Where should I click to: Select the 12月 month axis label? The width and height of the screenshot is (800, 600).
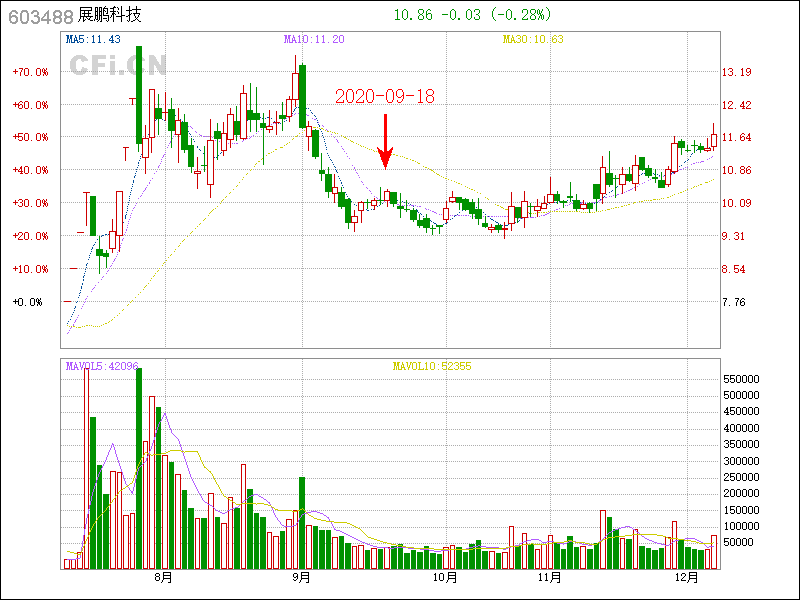(685, 578)
